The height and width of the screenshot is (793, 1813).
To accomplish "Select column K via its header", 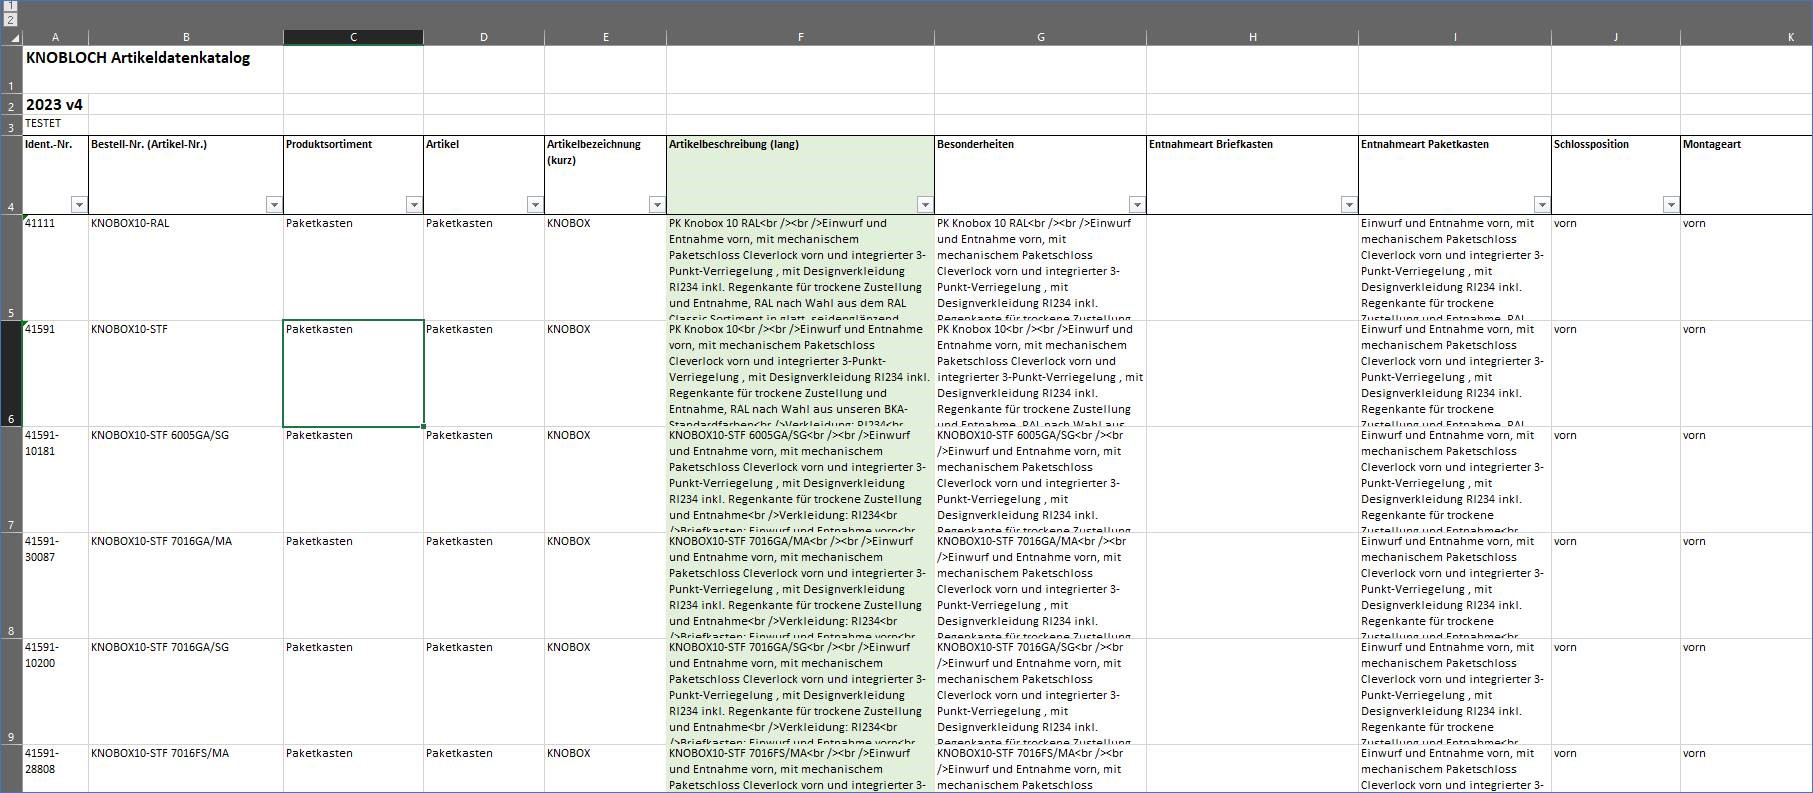I will [1790, 37].
